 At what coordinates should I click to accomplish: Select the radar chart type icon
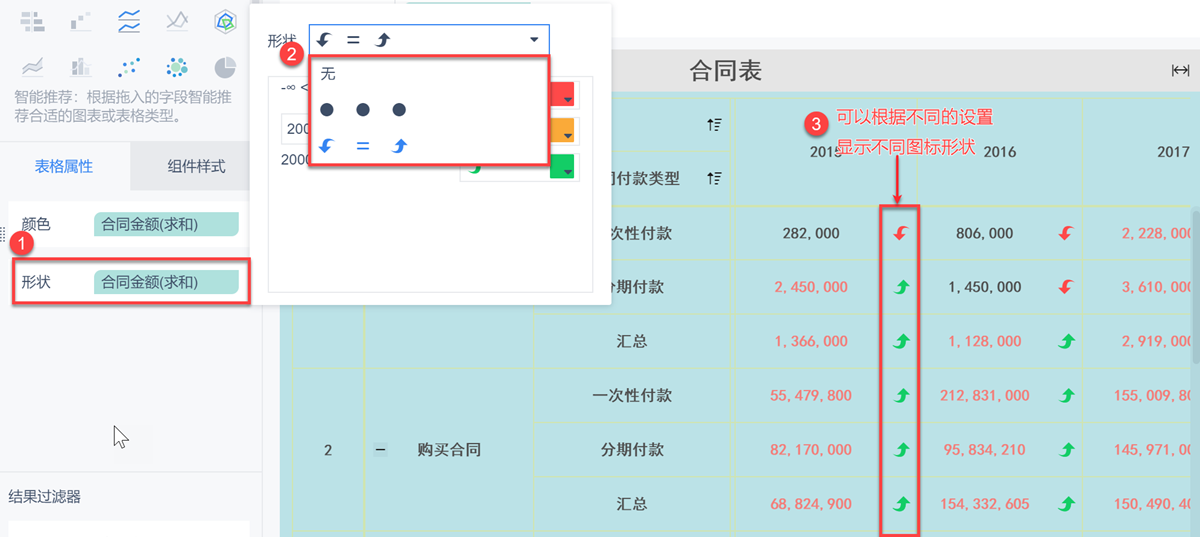(x=226, y=19)
